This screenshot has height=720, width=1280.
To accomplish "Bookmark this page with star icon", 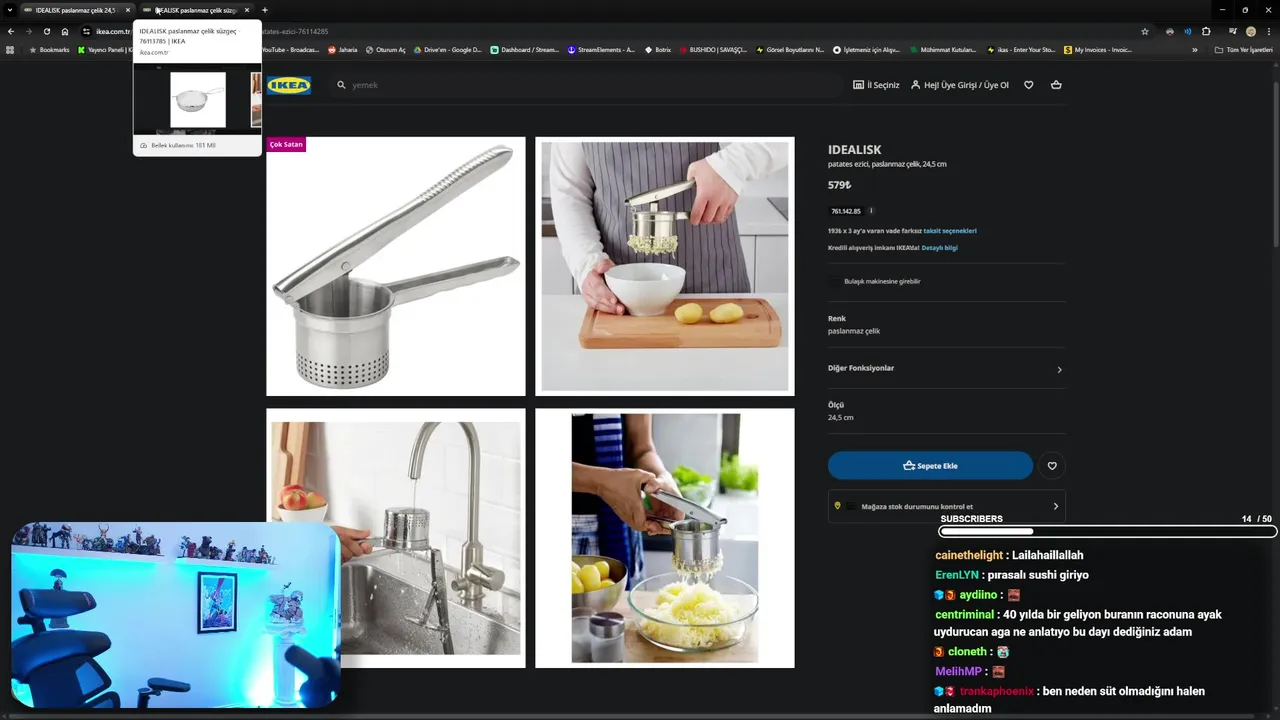I will coord(1145,31).
